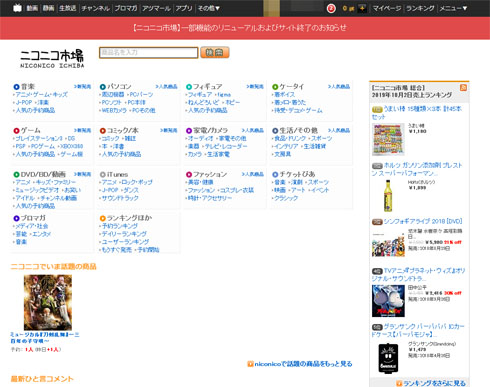This screenshot has height=387, width=490.
Task: Click the フィギュア category circle icon
Action: (x=189, y=87)
